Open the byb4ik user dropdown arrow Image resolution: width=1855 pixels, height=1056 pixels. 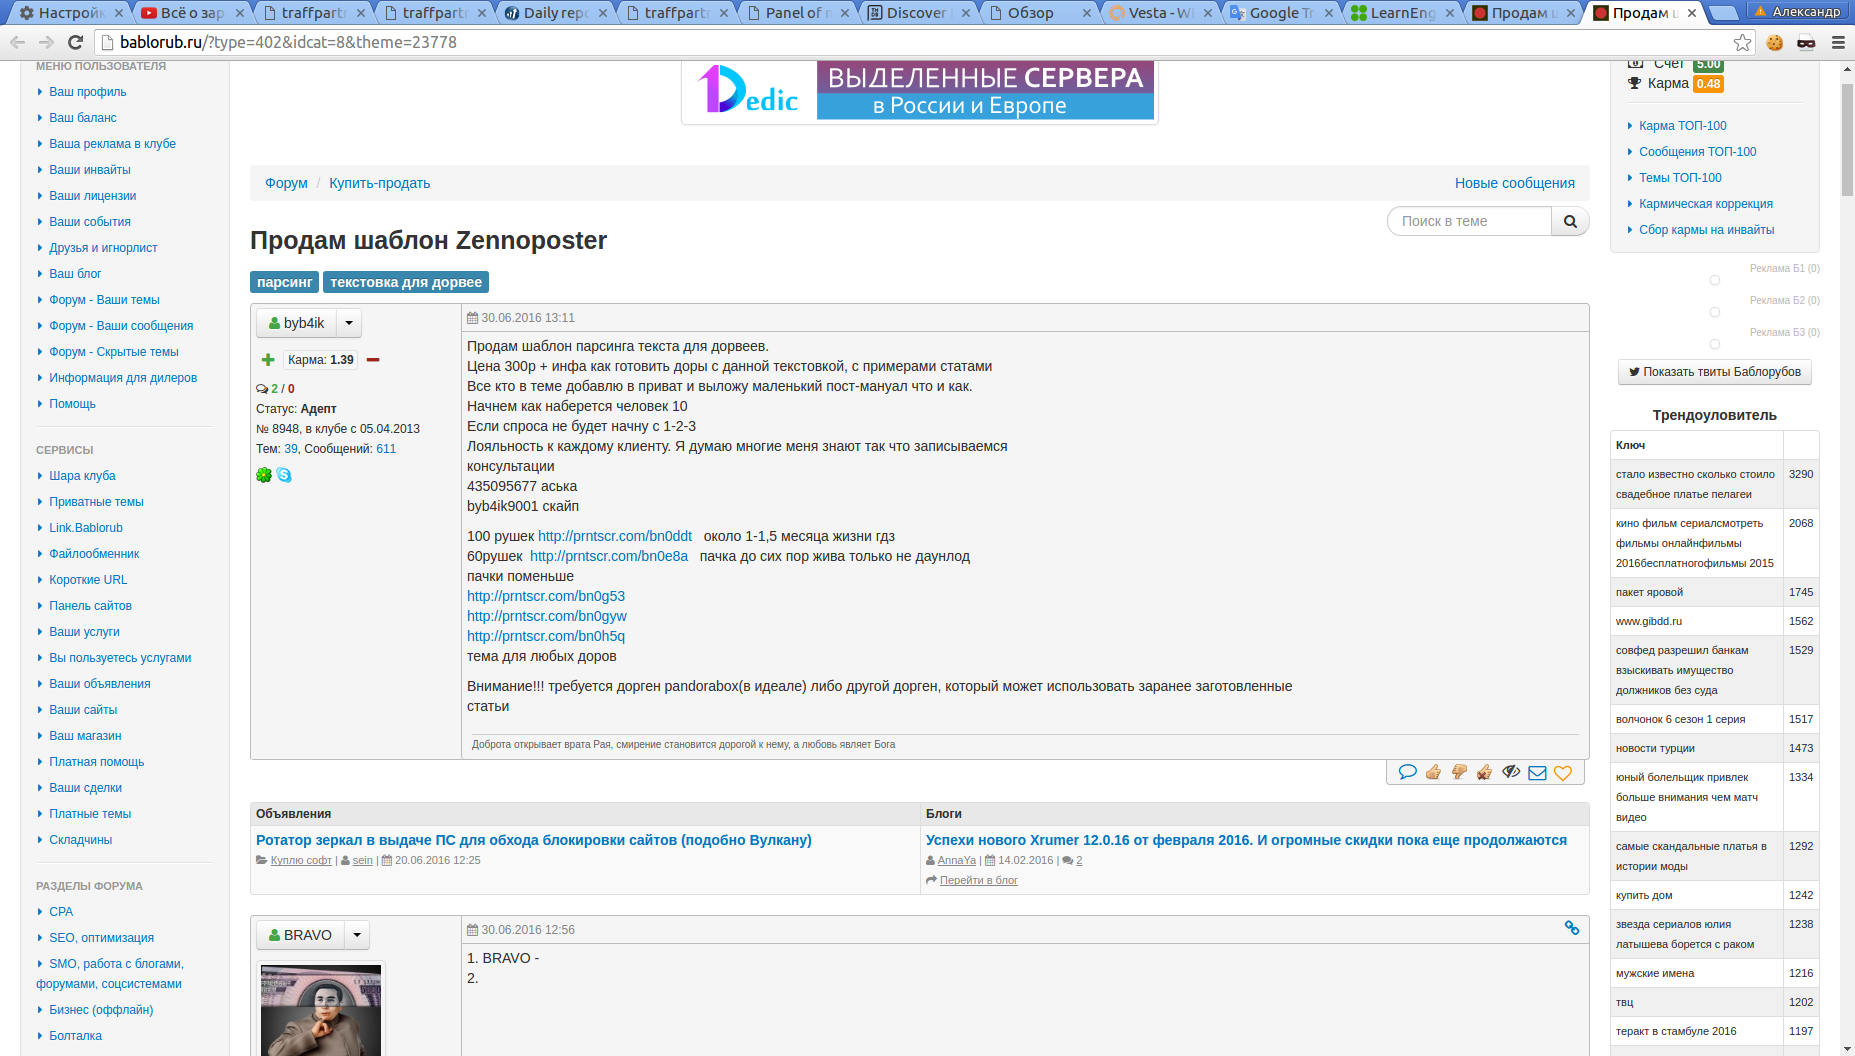(x=349, y=323)
